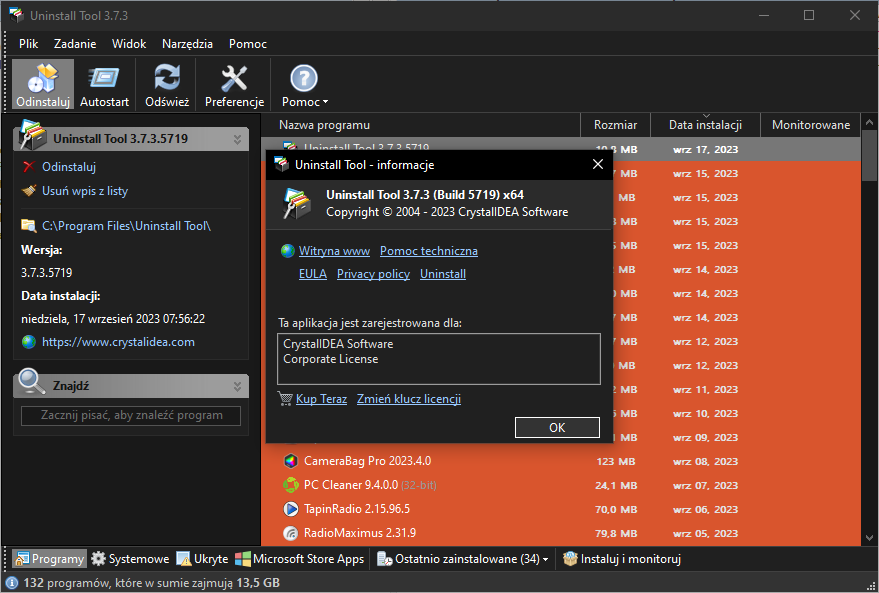Click the program search input field
This screenshot has width=879, height=593.
[131, 415]
